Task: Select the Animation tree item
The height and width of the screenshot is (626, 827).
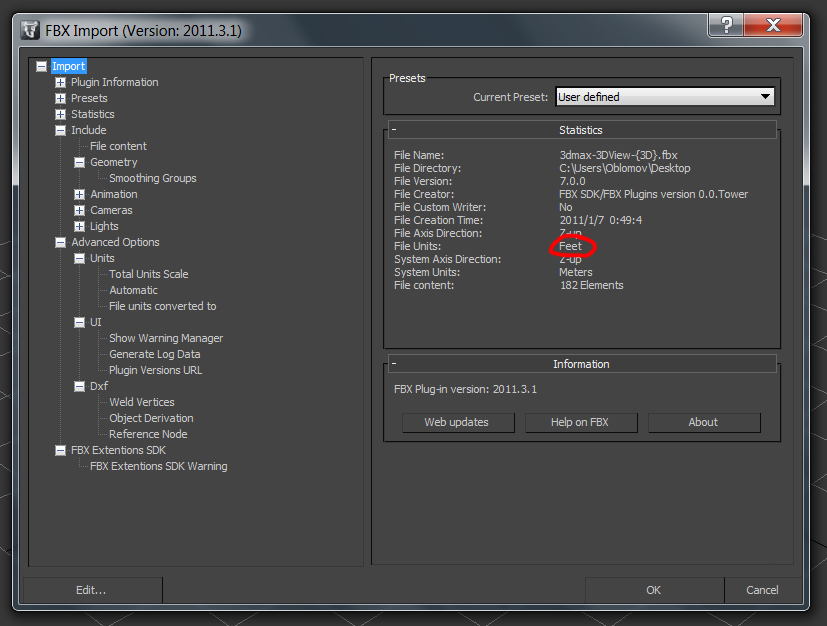Action: (x=114, y=195)
